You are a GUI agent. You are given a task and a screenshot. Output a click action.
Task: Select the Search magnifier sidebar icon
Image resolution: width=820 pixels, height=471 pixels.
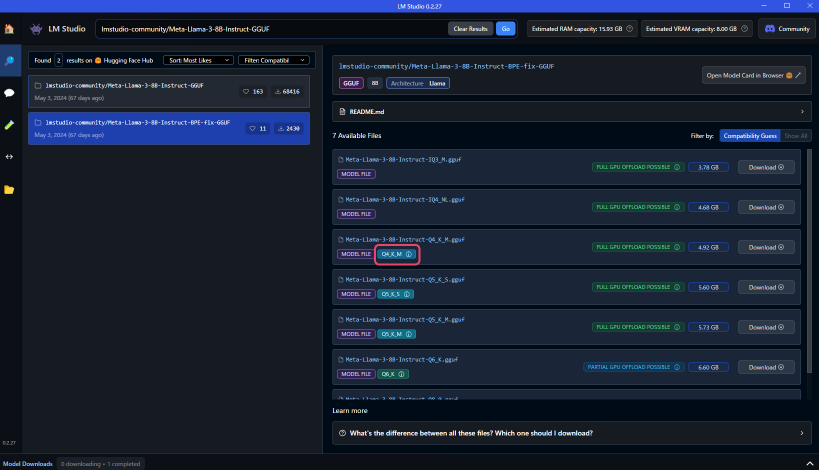click(x=9, y=61)
